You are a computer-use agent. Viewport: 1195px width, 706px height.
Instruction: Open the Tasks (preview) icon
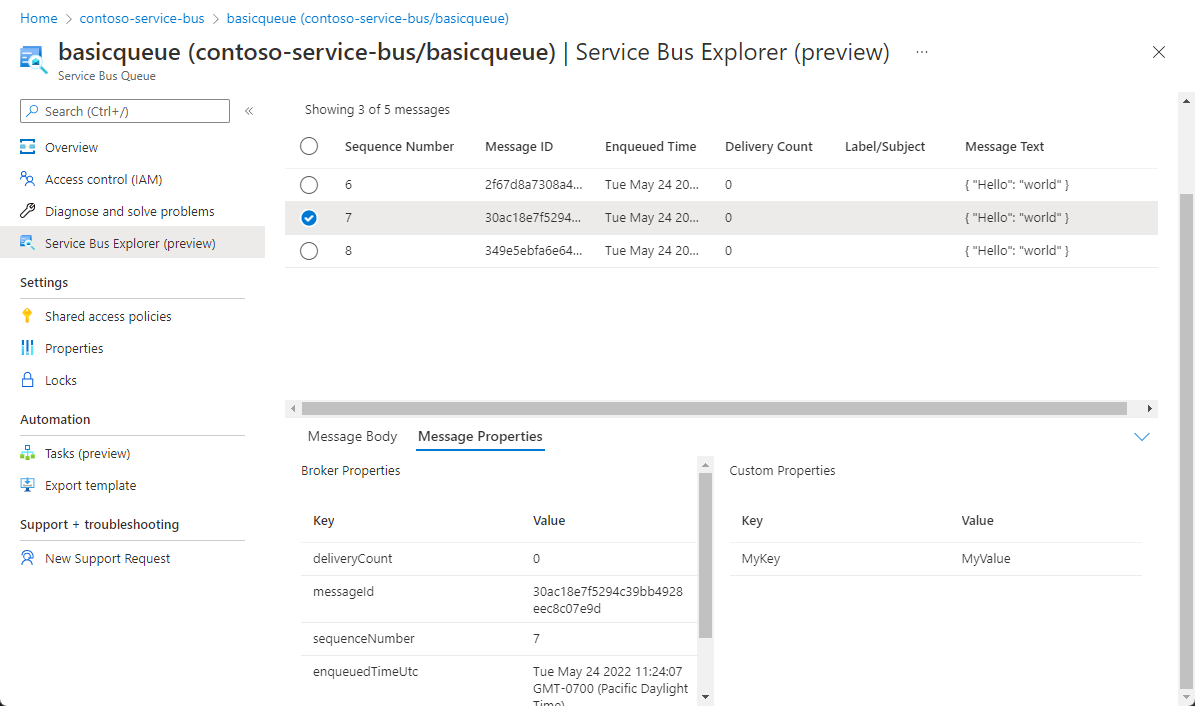pos(28,454)
